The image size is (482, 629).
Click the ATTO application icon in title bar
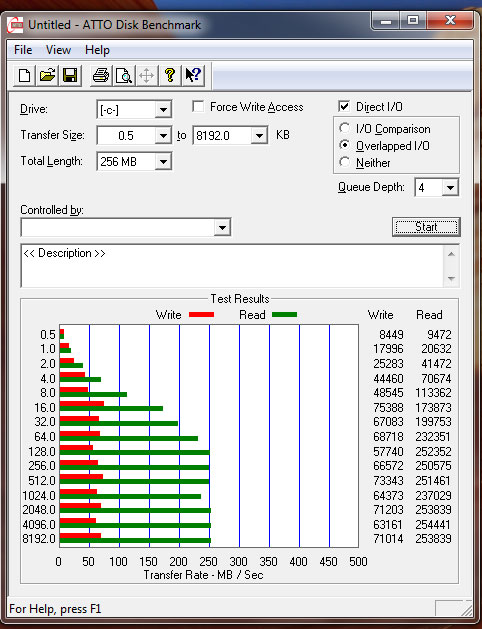[16, 25]
